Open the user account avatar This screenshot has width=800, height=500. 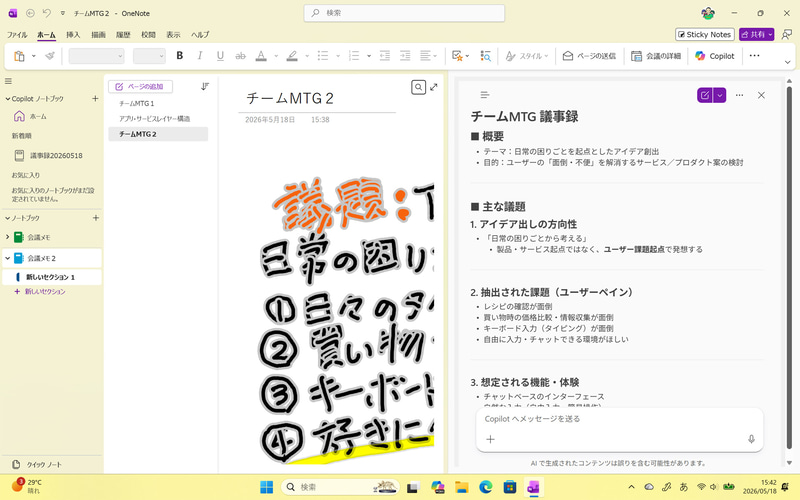[x=707, y=13]
